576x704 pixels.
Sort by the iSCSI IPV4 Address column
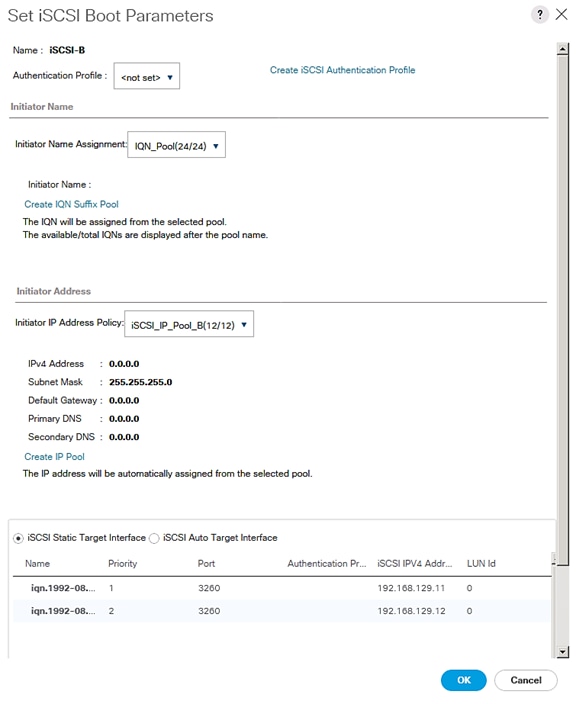pyautogui.click(x=414, y=563)
